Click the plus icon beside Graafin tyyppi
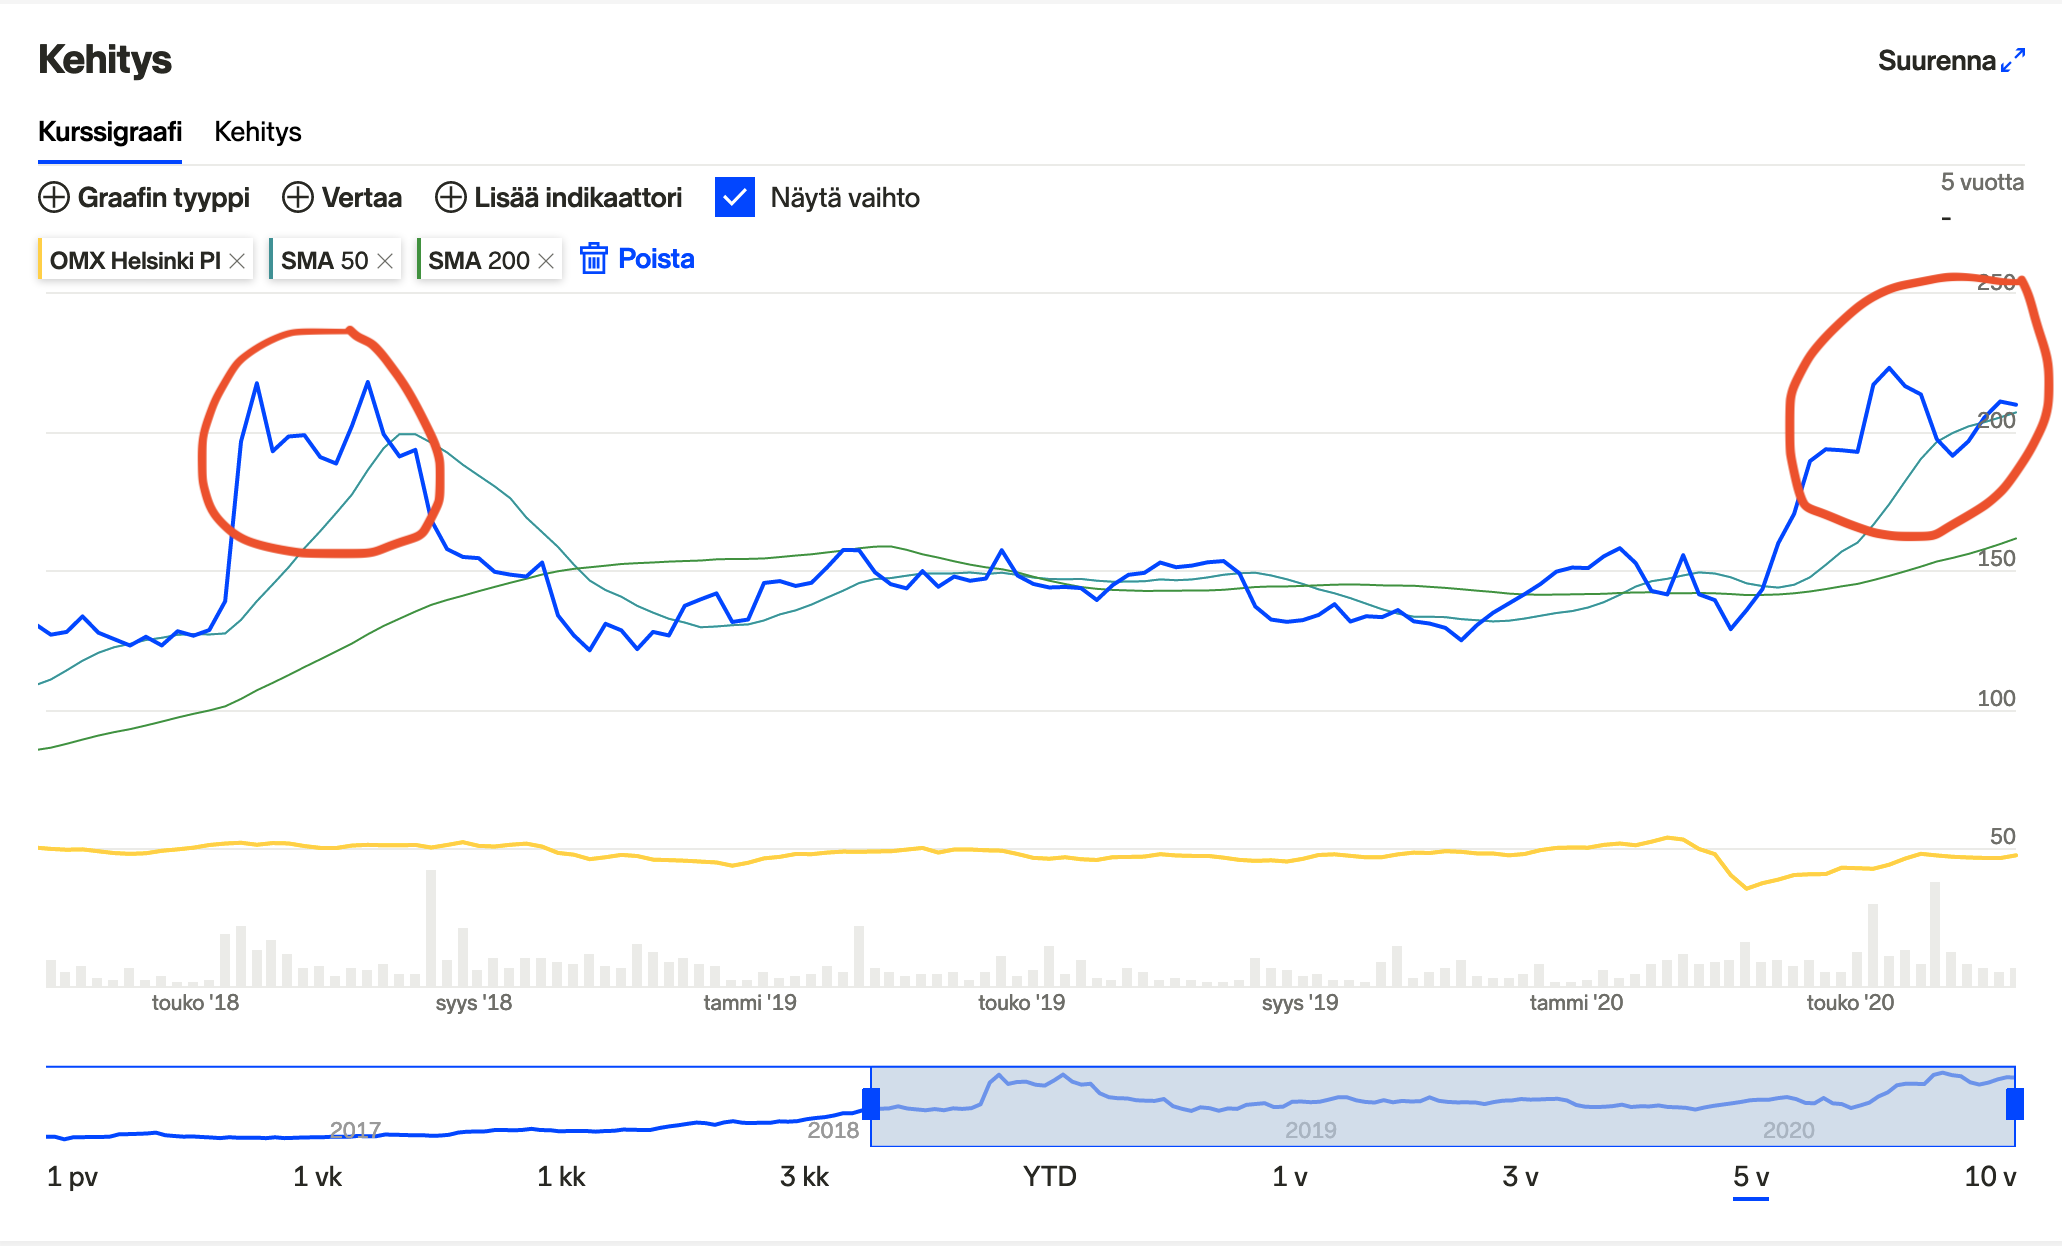 tap(53, 198)
